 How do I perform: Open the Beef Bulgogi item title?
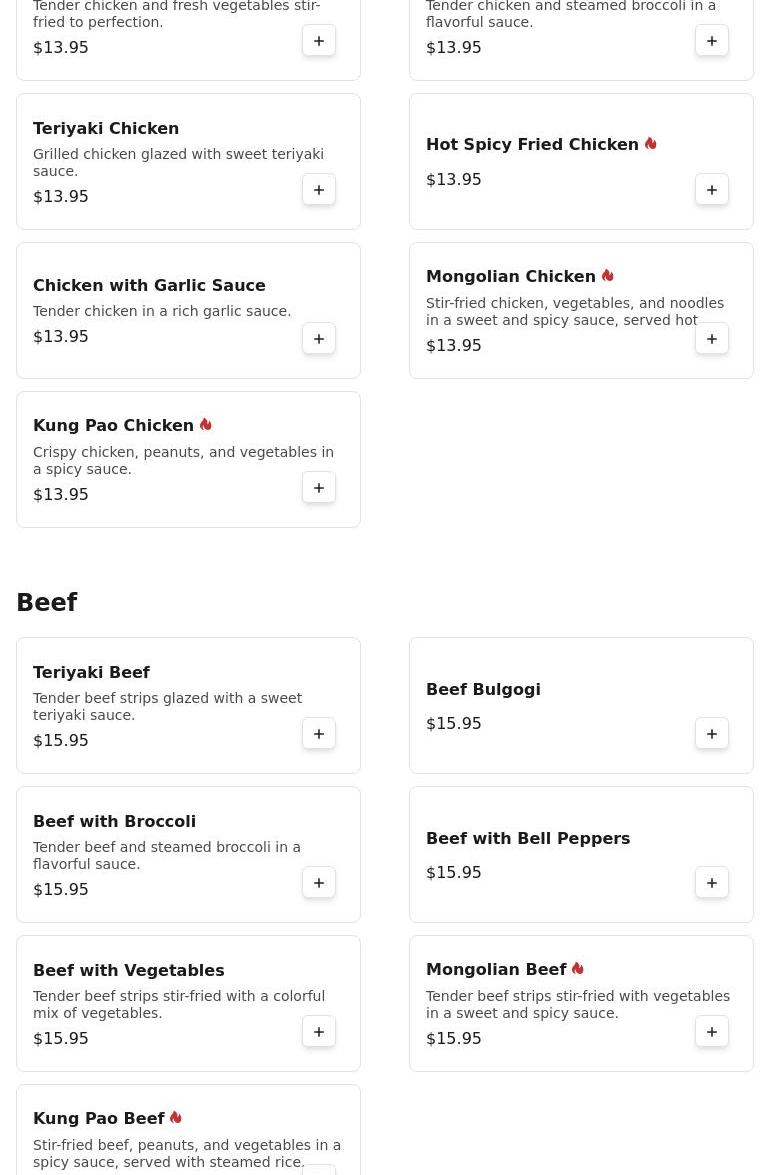(x=483, y=689)
